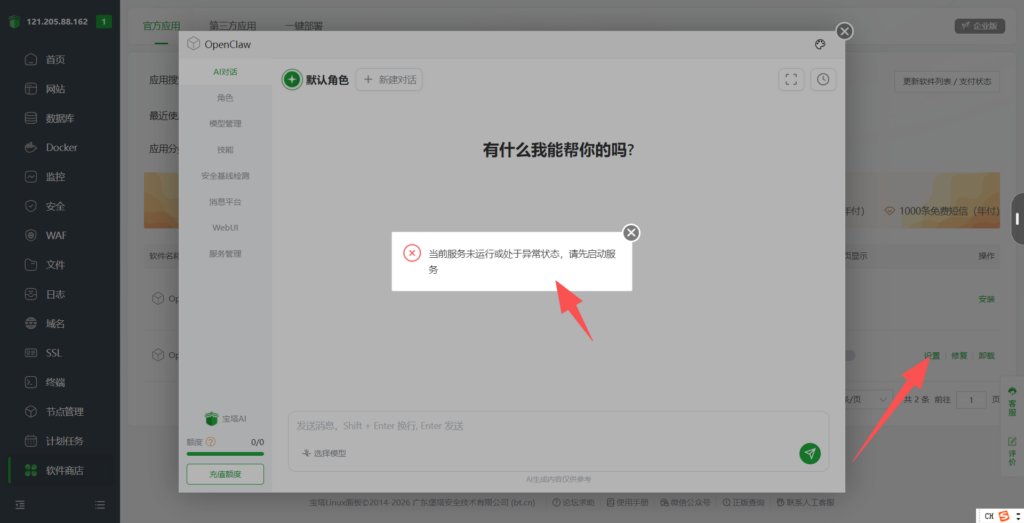Viewport: 1024px width, 523px height.
Task: Click the 设置 settings link in OpenClaw row
Action: pos(932,356)
